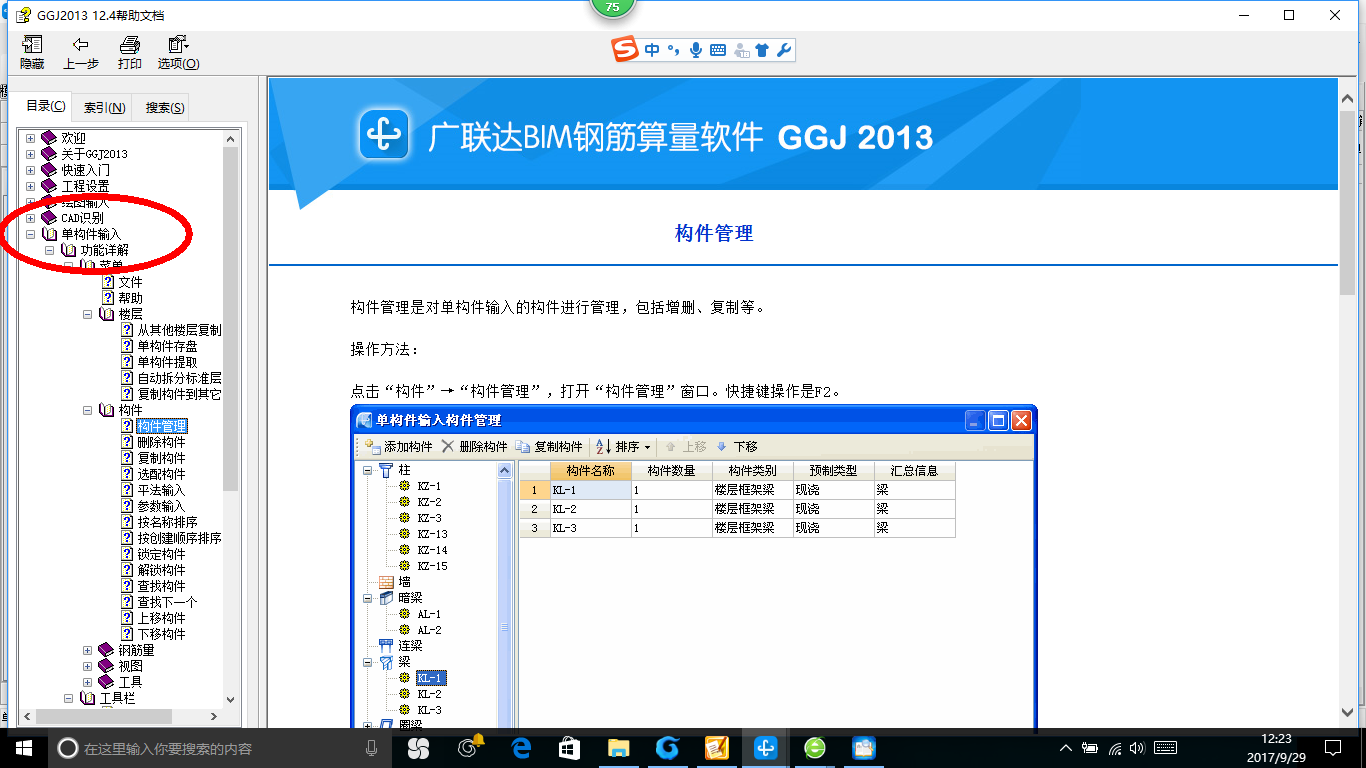The width and height of the screenshot is (1366, 768).
Task: Open the 锁定构件 help page
Action: 161,554
